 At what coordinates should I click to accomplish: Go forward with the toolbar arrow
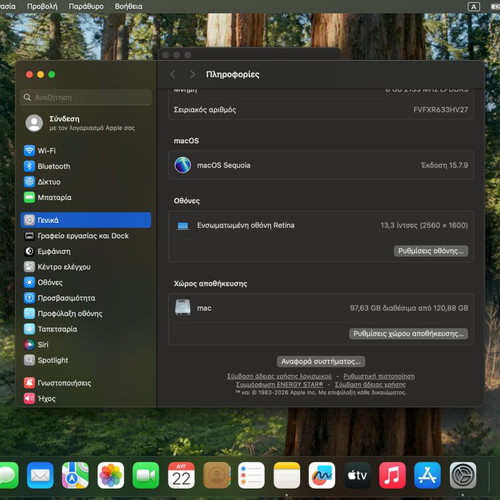click(192, 74)
